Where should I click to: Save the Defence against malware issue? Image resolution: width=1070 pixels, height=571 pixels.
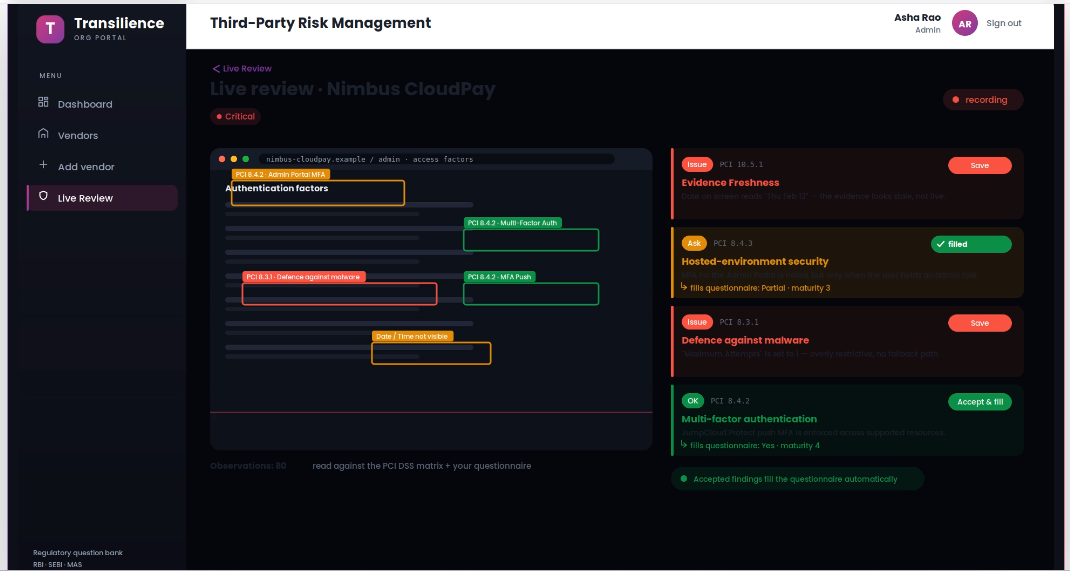tap(979, 323)
